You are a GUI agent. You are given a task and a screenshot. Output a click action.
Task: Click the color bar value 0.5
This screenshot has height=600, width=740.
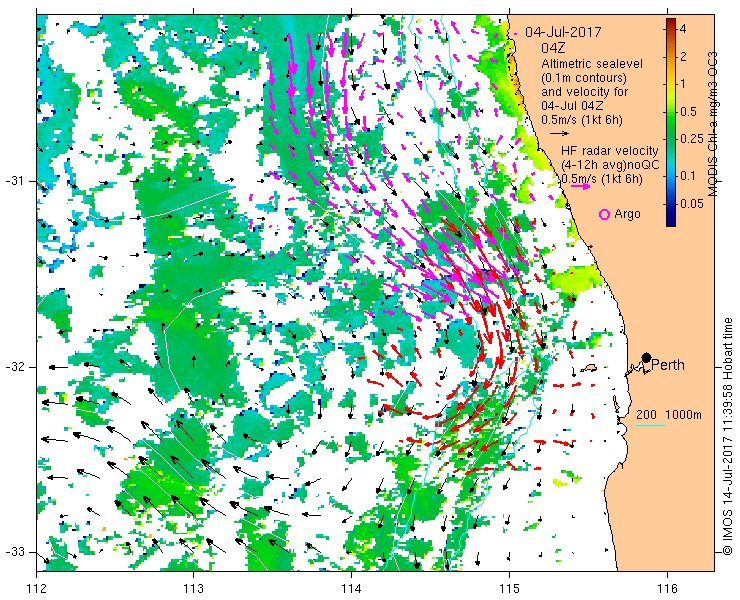[689, 112]
